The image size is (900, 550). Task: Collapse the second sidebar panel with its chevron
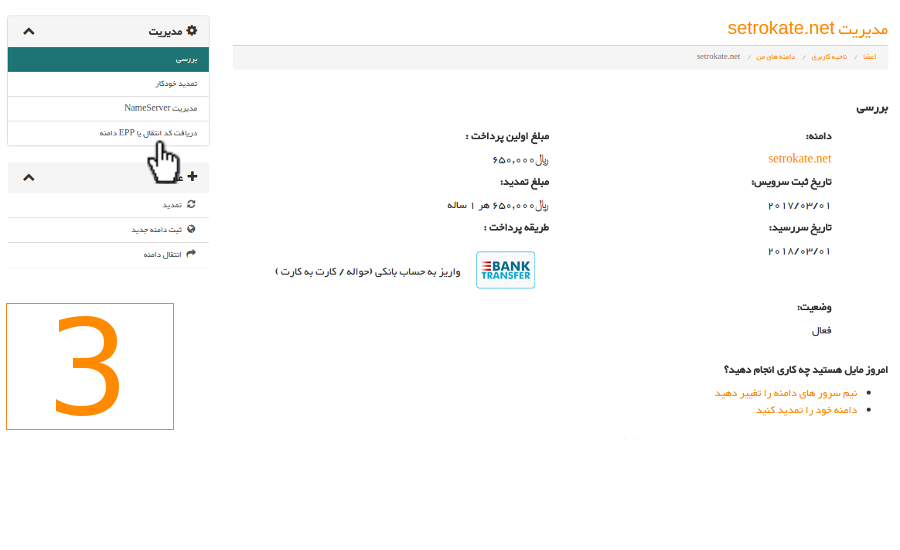(29, 177)
